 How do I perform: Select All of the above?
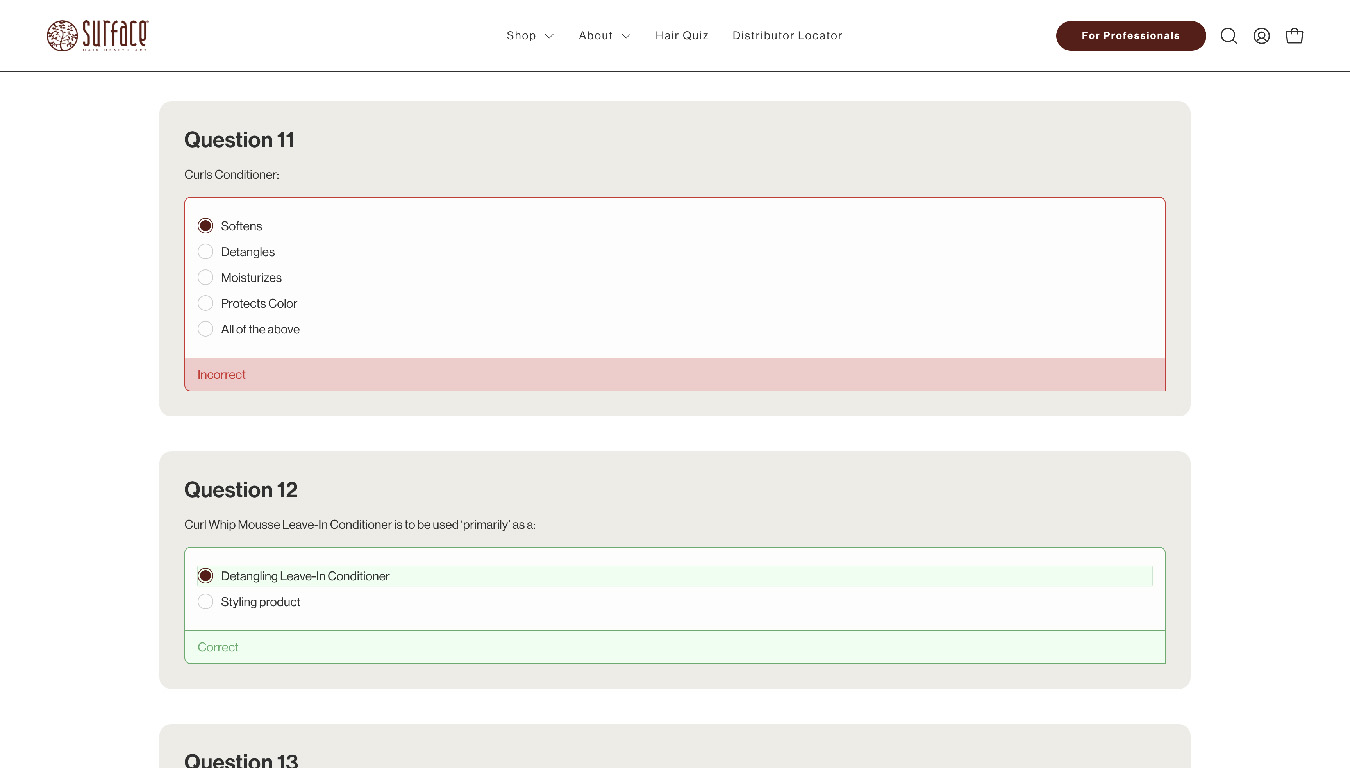pyautogui.click(x=205, y=329)
